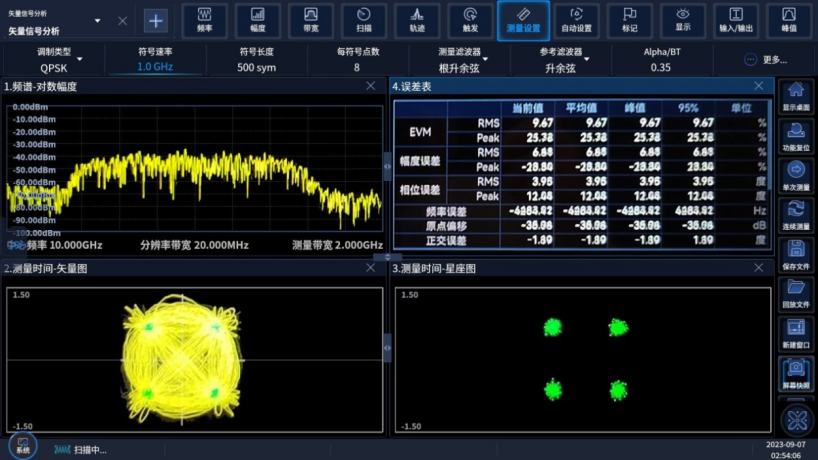The width and height of the screenshot is (818, 460).
Task: Take a 屏幕快照 screen snapshot
Action: 796,374
